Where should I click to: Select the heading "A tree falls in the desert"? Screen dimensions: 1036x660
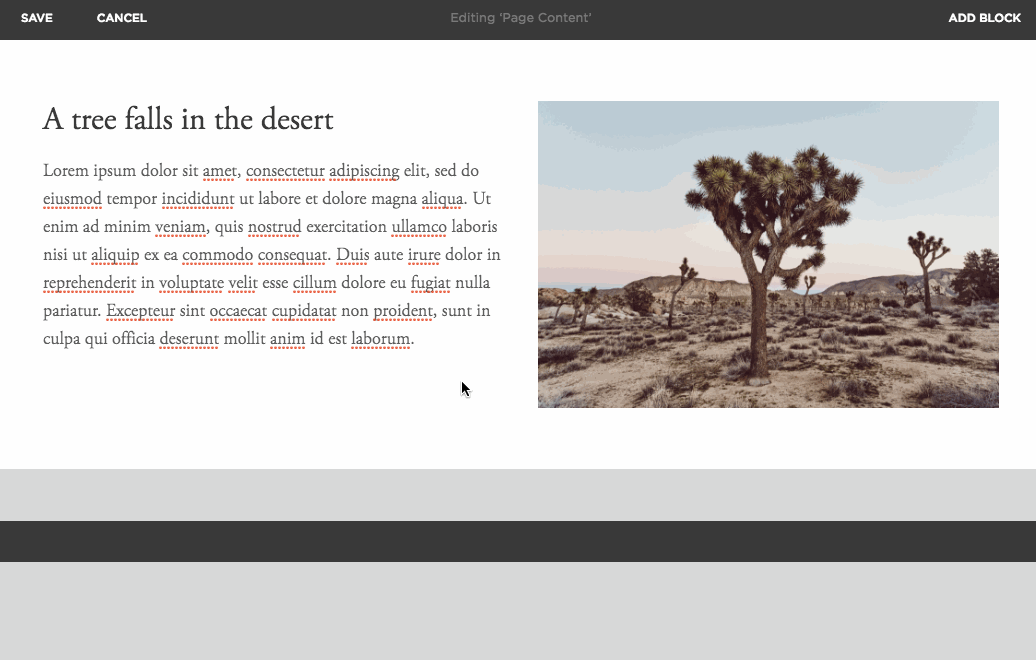[188, 120]
